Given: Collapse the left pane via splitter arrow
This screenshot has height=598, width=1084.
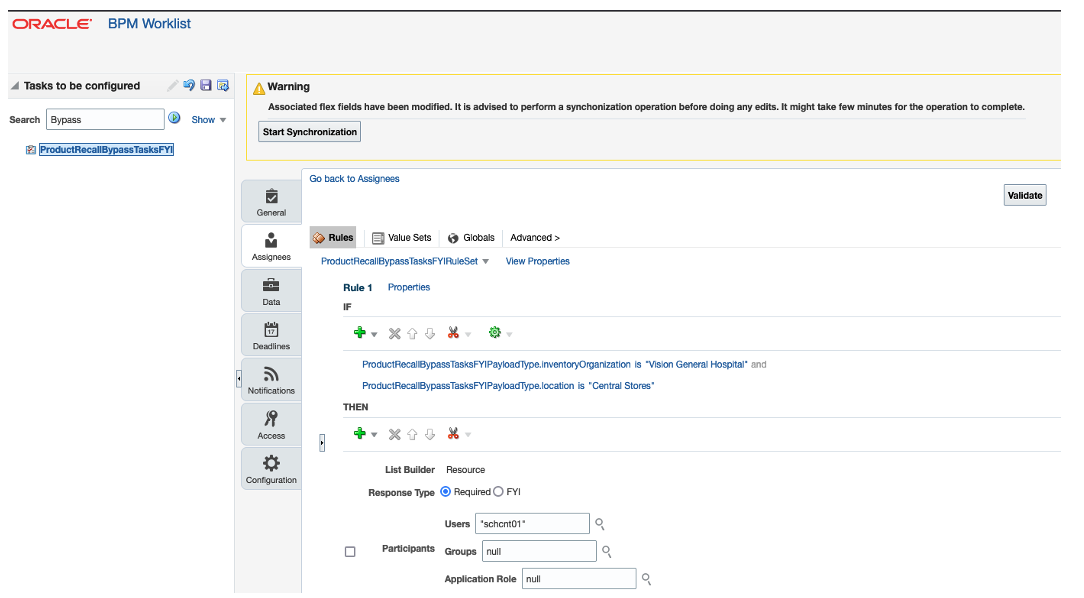Looking at the screenshot, I should pos(239,379).
